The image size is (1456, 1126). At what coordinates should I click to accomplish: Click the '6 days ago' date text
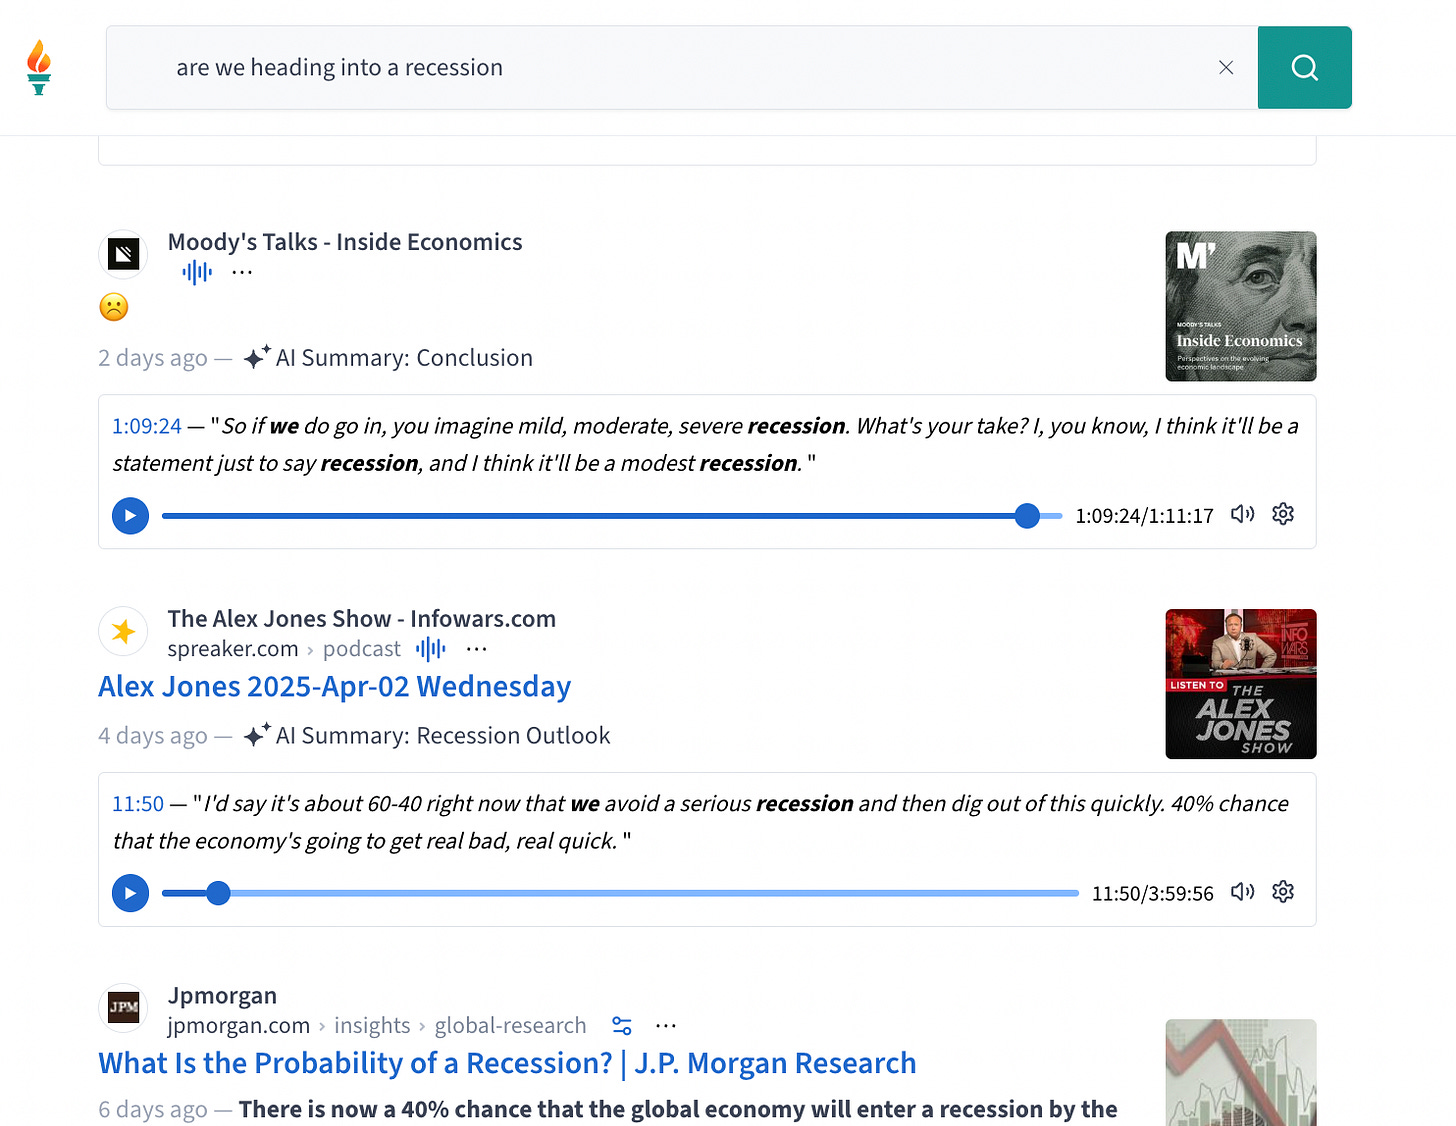tap(153, 1110)
